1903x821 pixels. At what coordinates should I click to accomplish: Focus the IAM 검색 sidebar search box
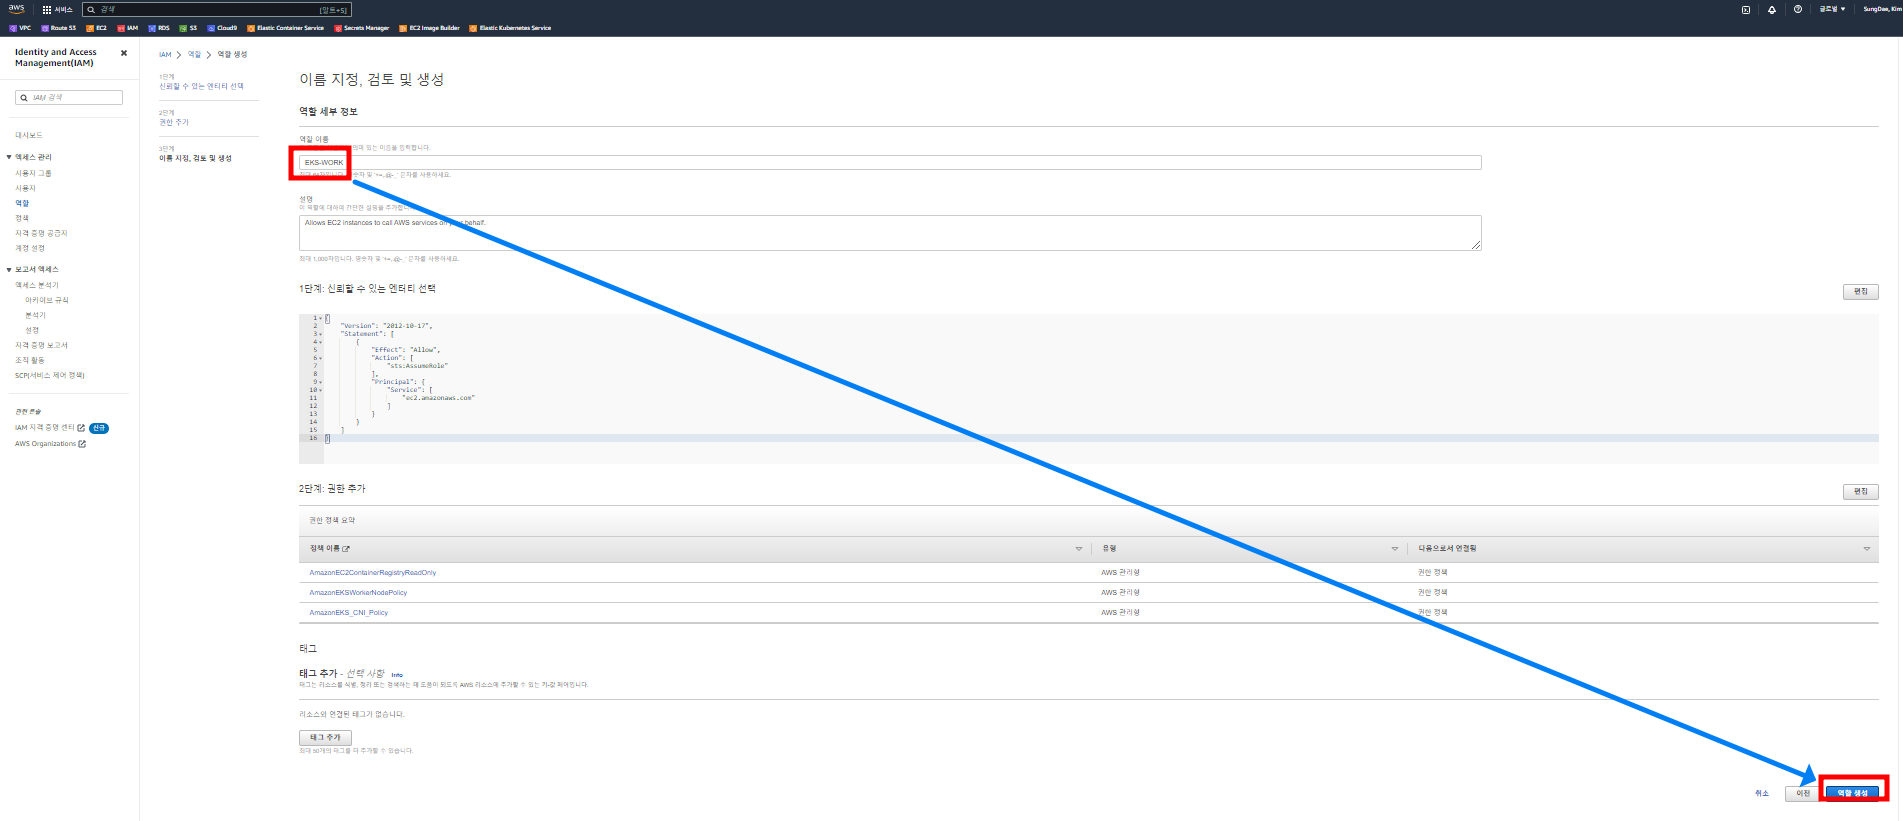(69, 97)
